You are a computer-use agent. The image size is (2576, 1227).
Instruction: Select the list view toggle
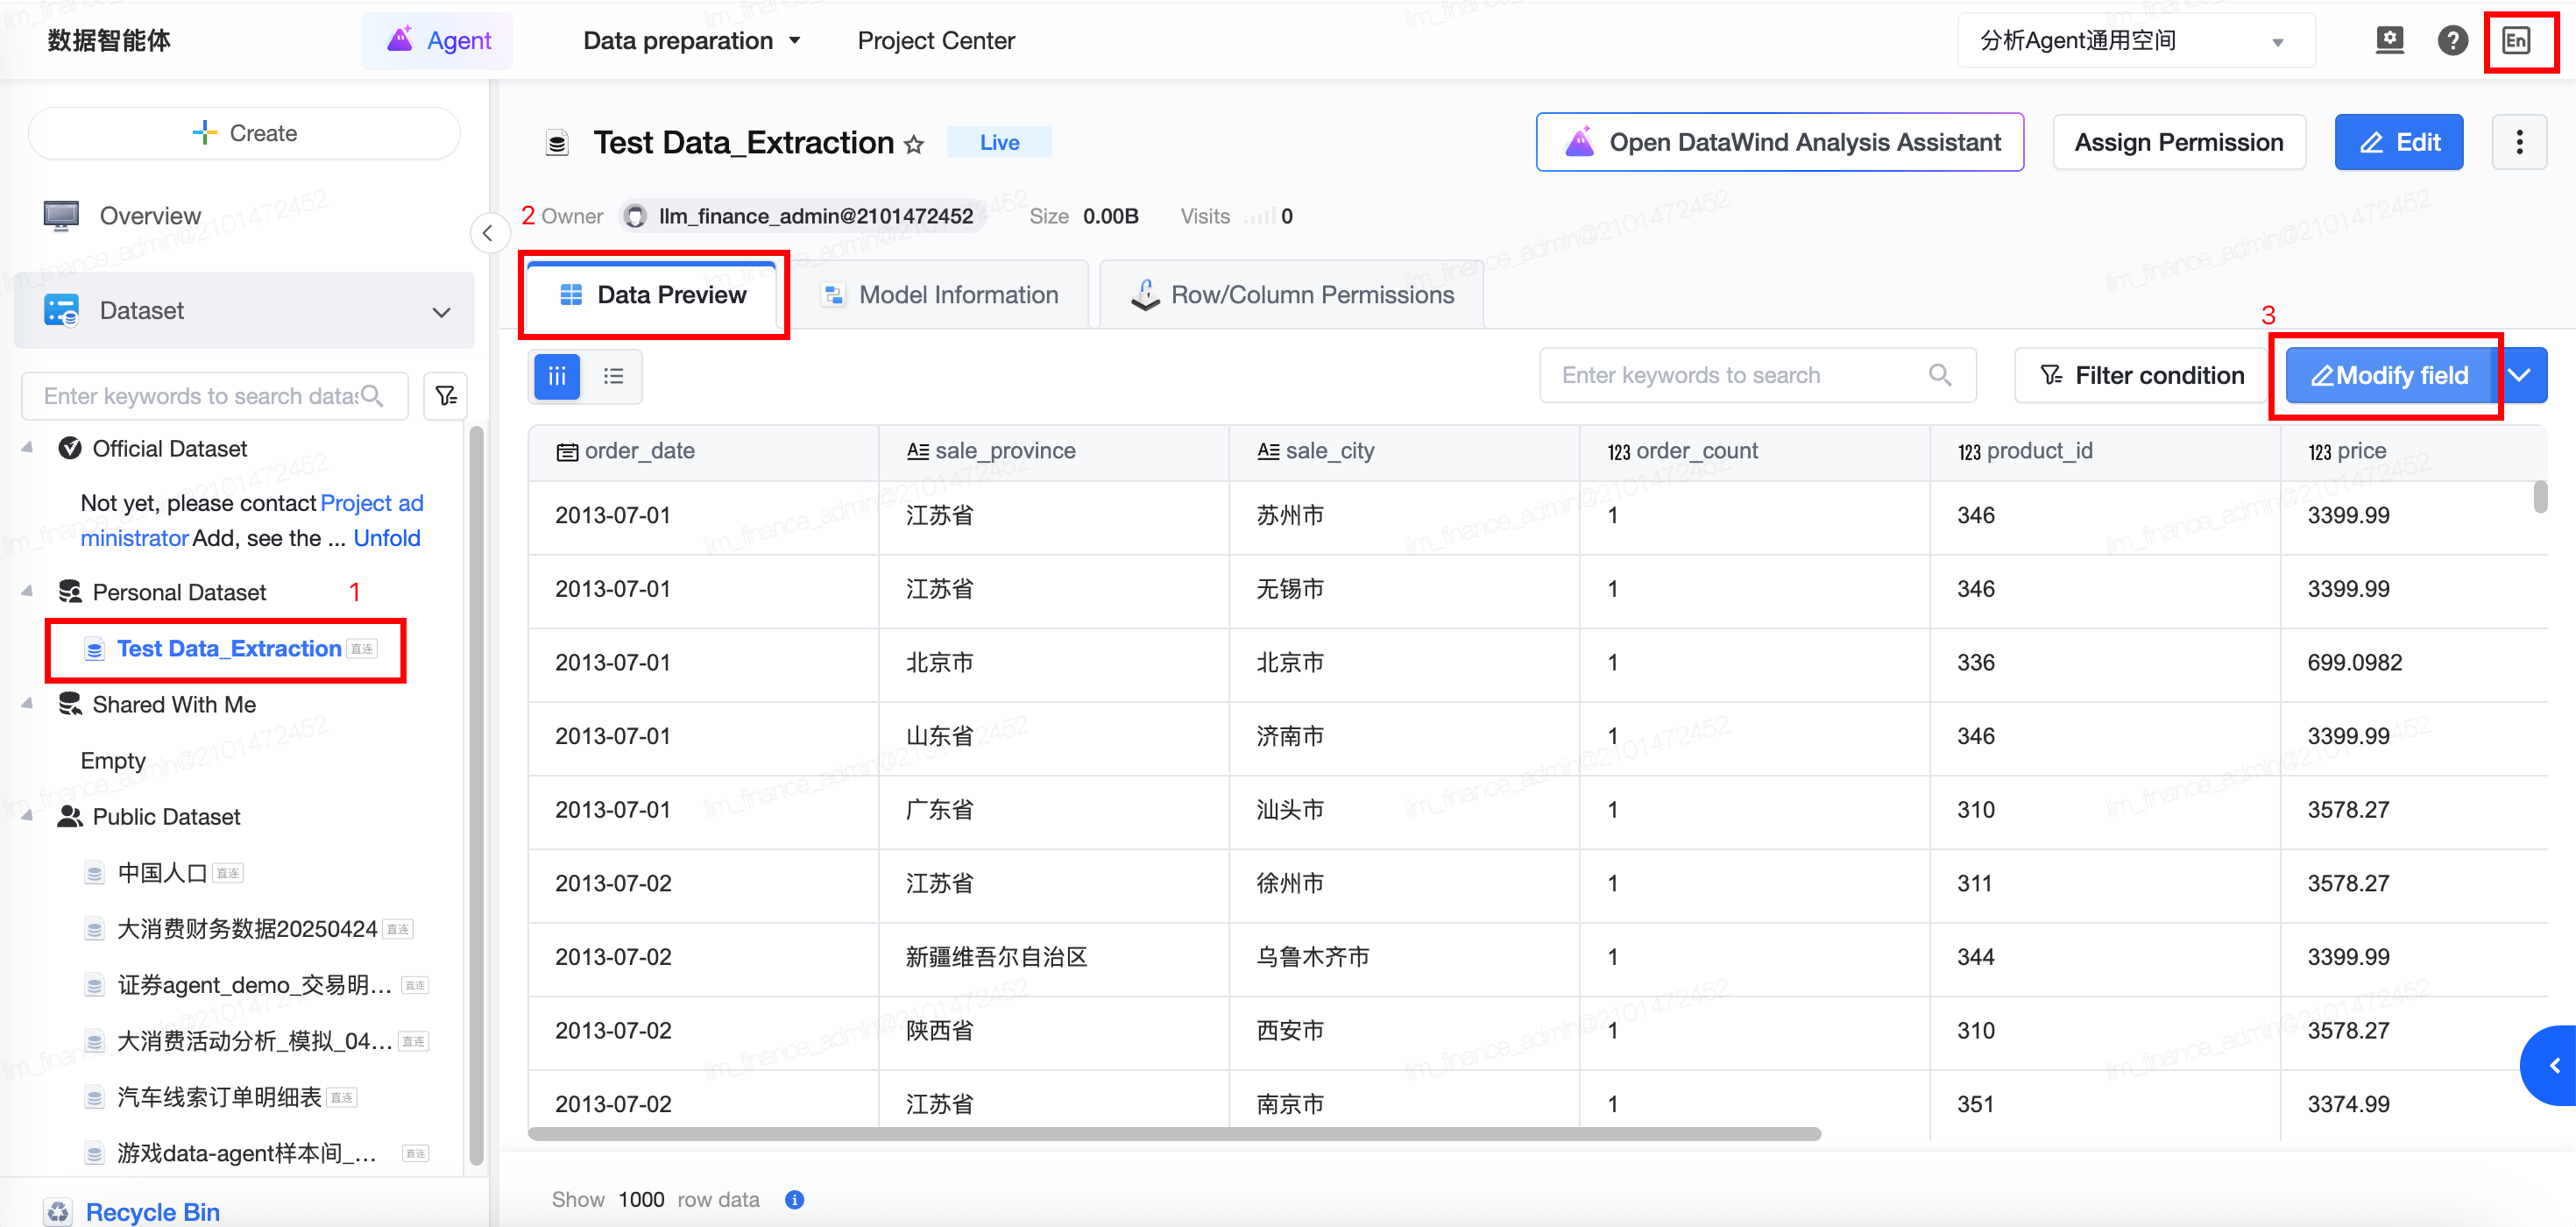(613, 376)
